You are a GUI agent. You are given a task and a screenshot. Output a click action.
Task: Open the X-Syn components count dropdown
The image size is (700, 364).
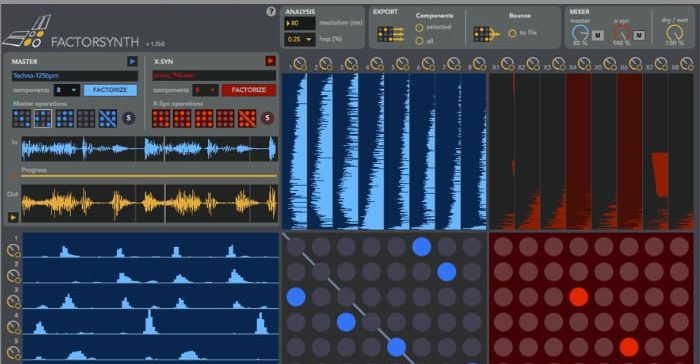(205, 90)
